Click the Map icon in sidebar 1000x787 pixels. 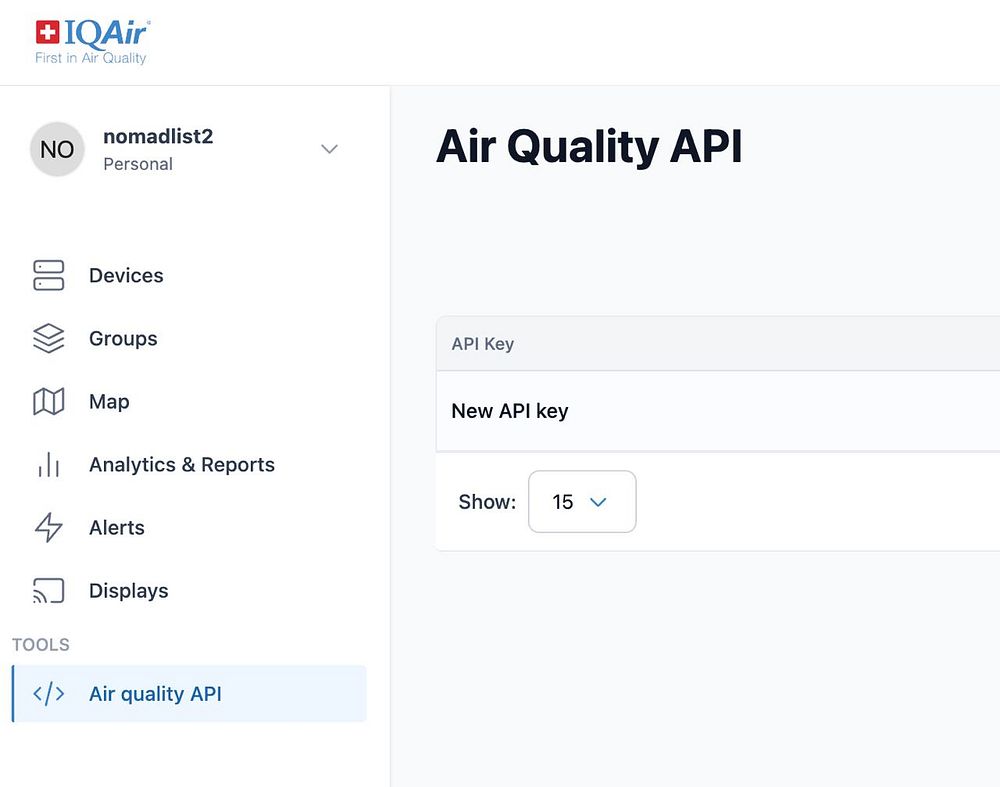pos(48,402)
